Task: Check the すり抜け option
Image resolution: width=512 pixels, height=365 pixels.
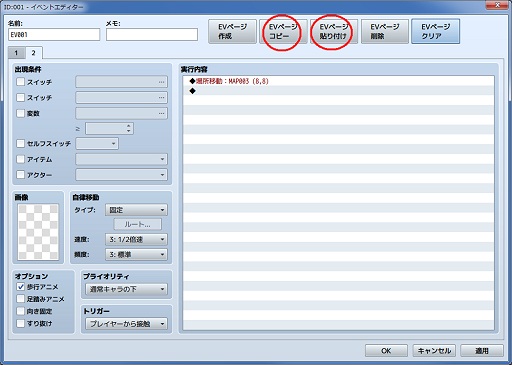Action: click(x=21, y=323)
